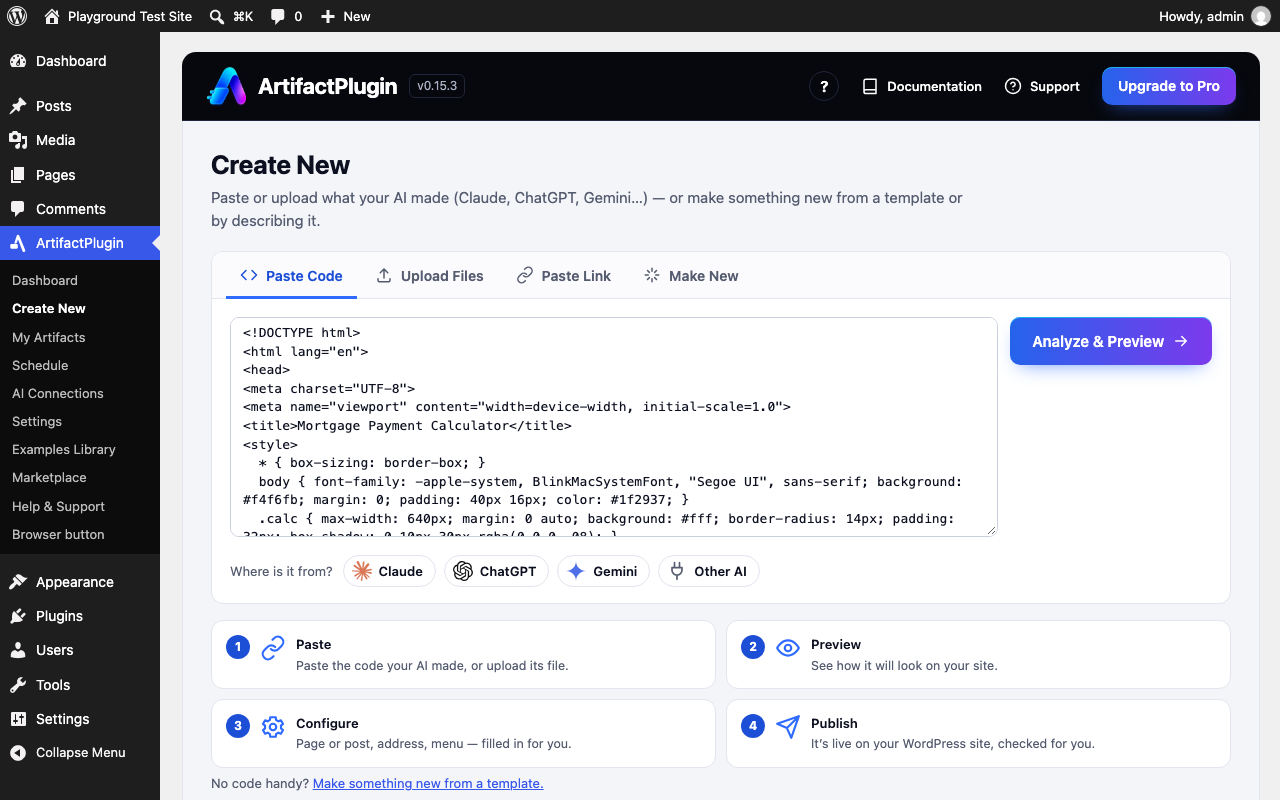Switch to the Make New tab
This screenshot has width=1280, height=800.
(692, 276)
